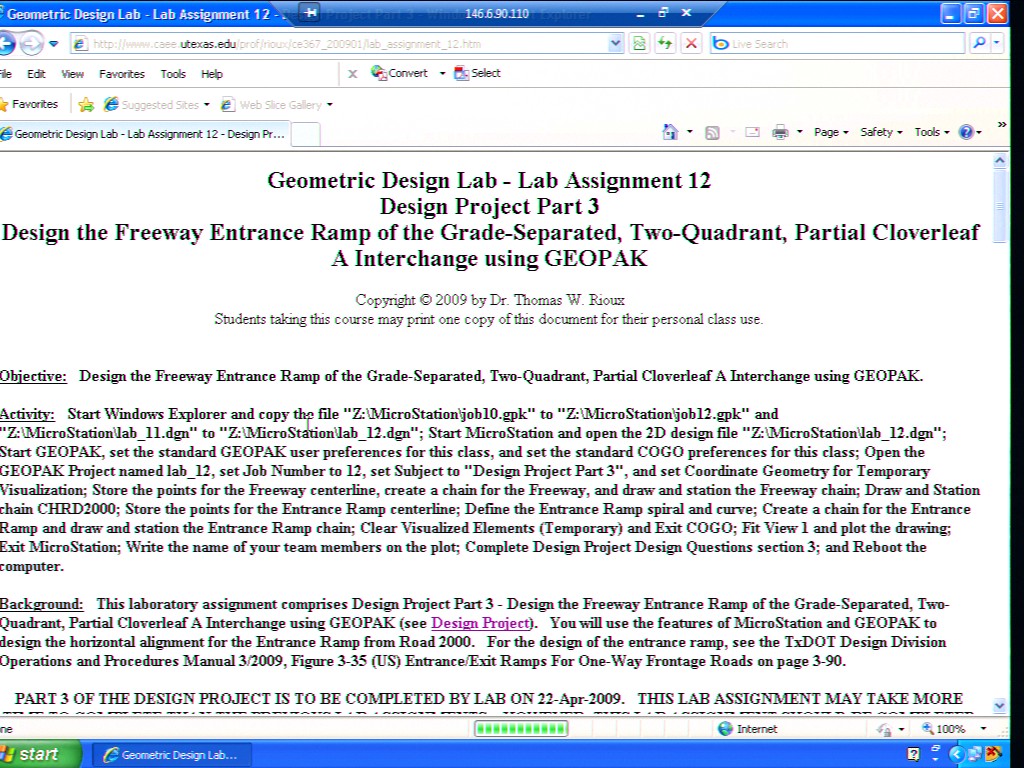This screenshot has width=1024, height=768.
Task: Click the remote session minimize icon
Action: point(640,13)
